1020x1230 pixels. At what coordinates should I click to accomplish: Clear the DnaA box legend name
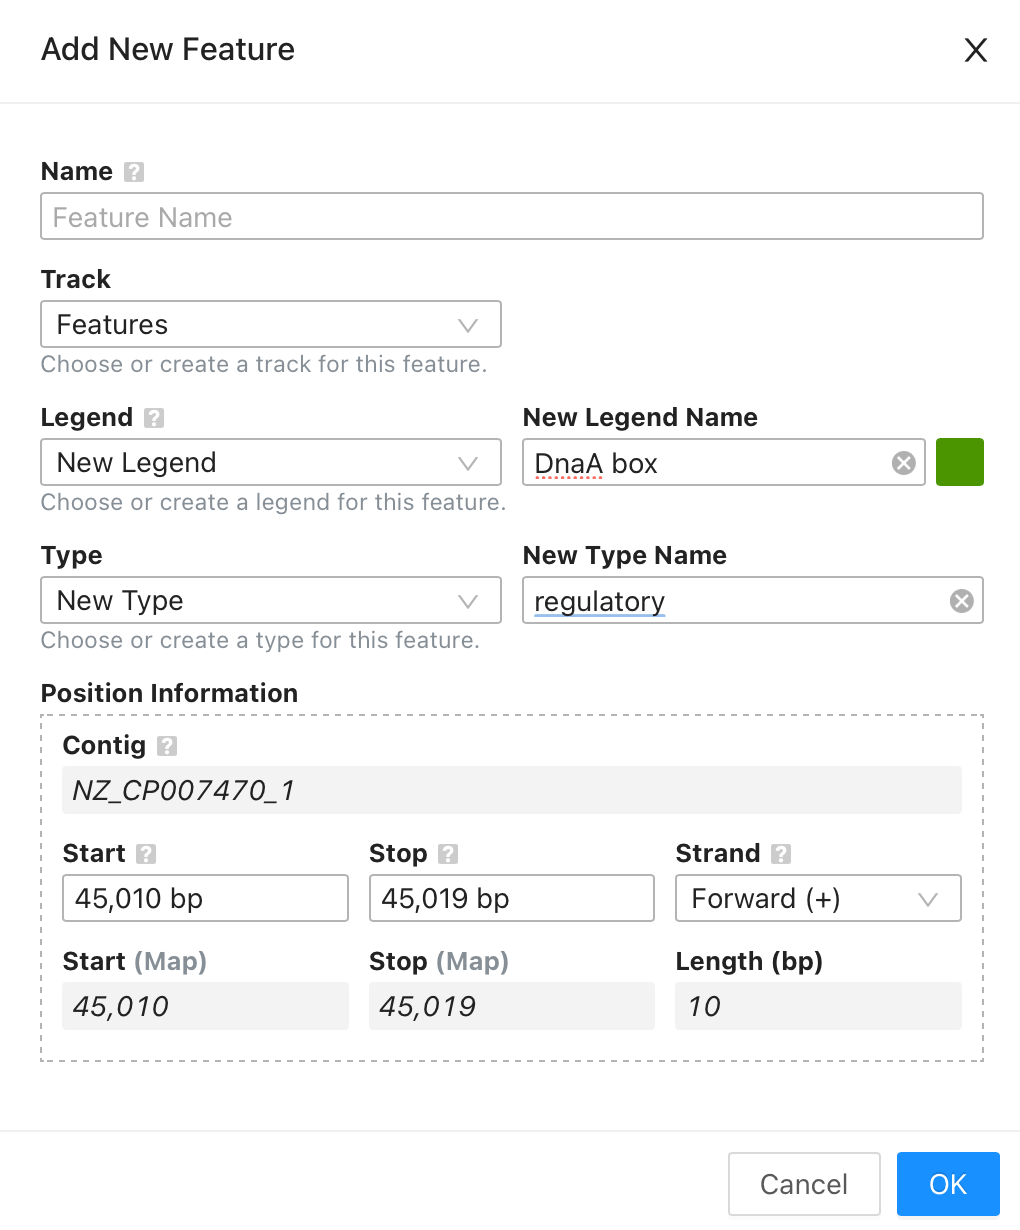(x=903, y=463)
